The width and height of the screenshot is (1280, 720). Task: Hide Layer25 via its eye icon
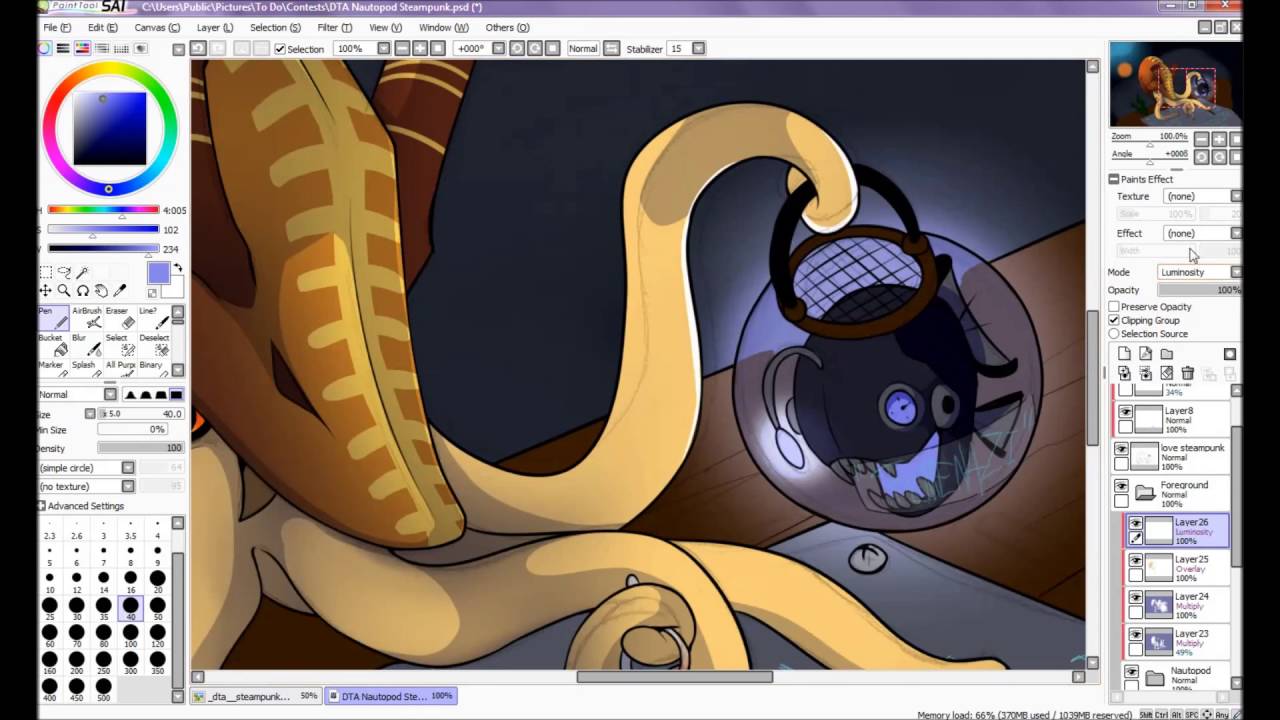coord(1136,561)
